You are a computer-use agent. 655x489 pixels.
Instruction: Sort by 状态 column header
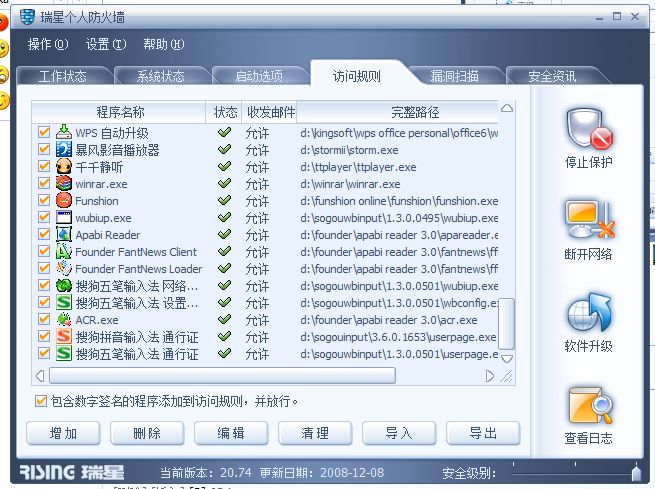[x=224, y=112]
